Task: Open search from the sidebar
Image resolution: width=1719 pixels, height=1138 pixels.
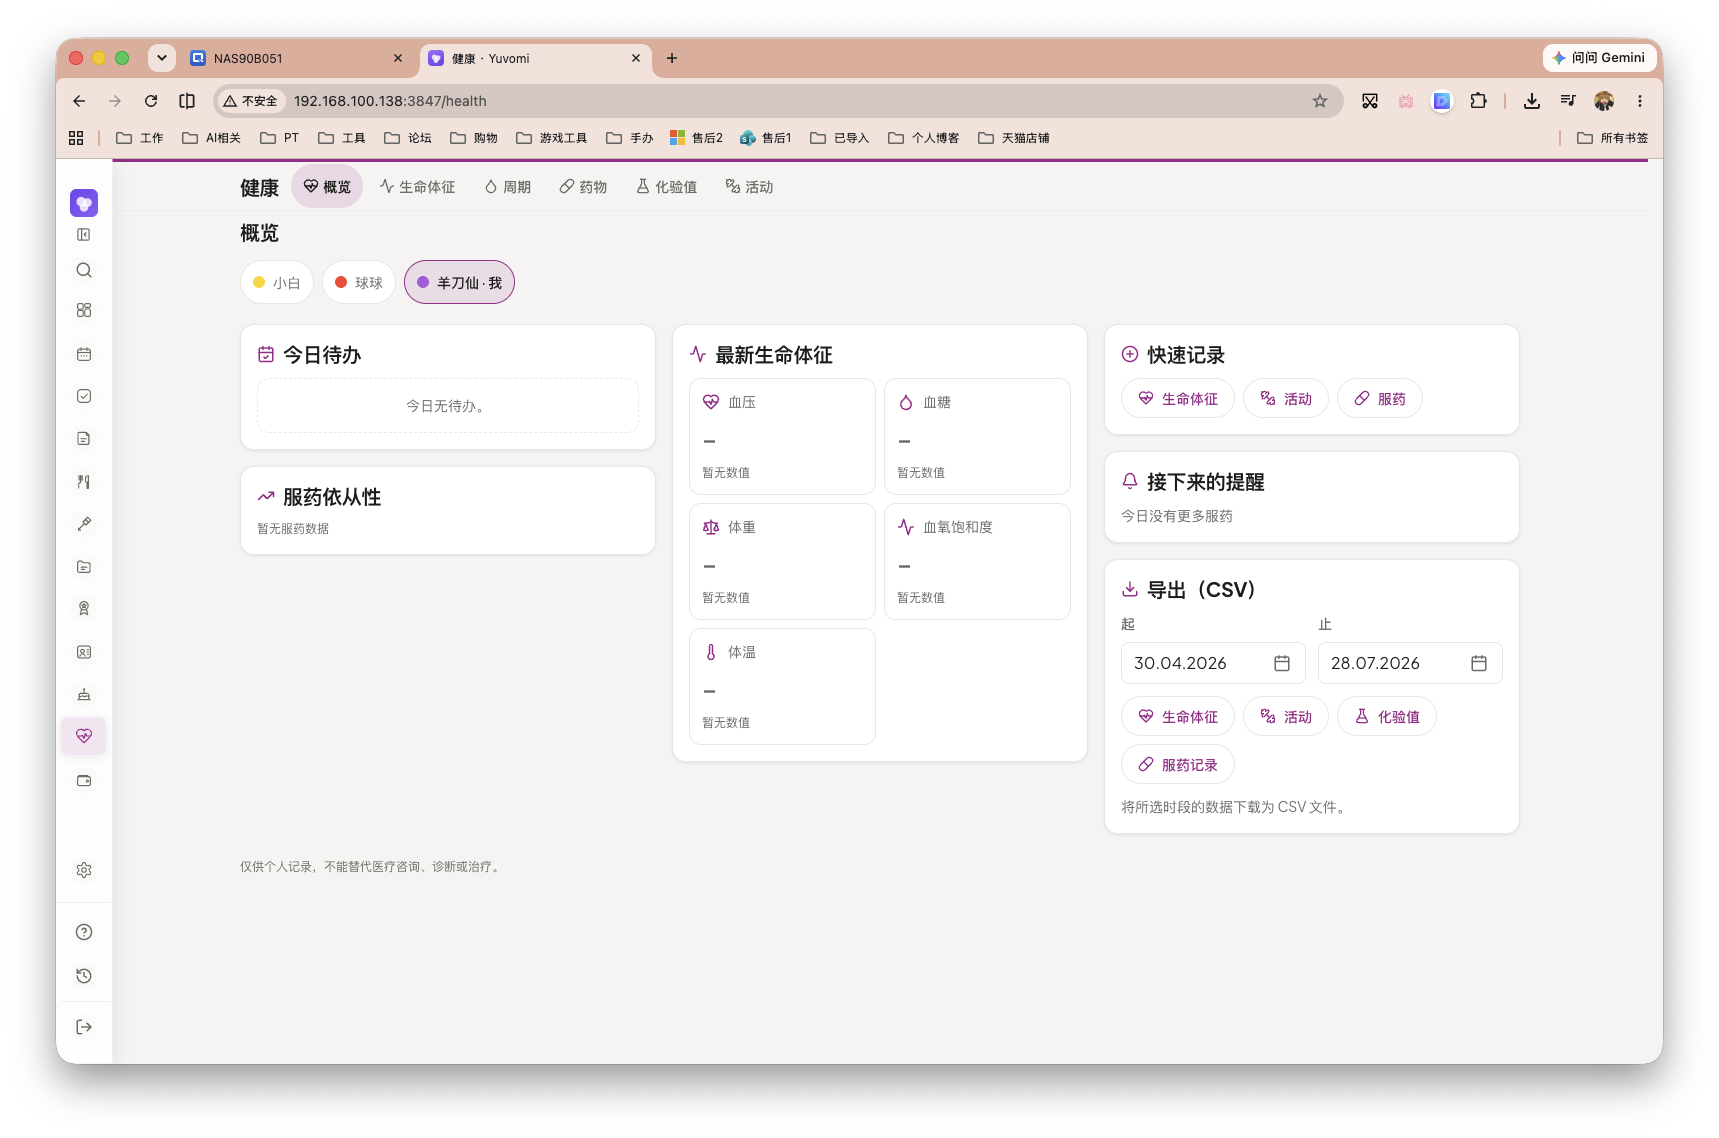Action: (x=84, y=271)
